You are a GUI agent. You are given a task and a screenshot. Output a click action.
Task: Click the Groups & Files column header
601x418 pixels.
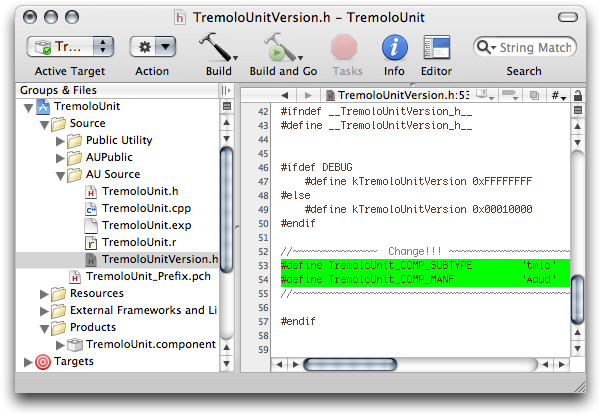(x=110, y=89)
